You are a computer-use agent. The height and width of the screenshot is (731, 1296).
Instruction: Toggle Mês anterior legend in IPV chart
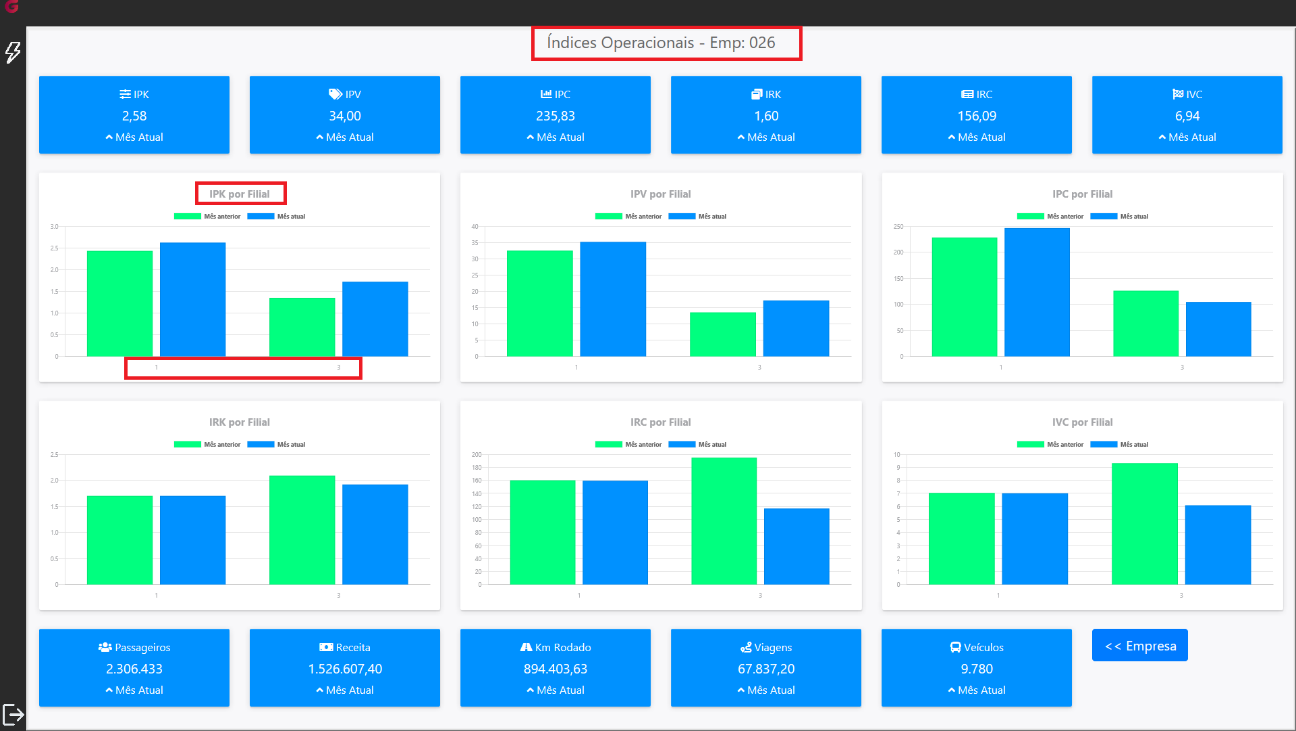pos(629,216)
